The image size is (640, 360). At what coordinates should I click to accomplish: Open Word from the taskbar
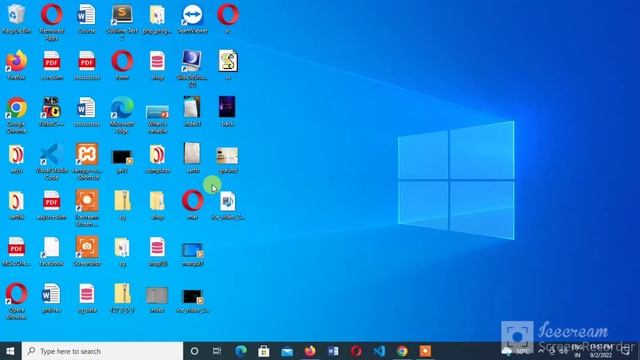(x=333, y=351)
